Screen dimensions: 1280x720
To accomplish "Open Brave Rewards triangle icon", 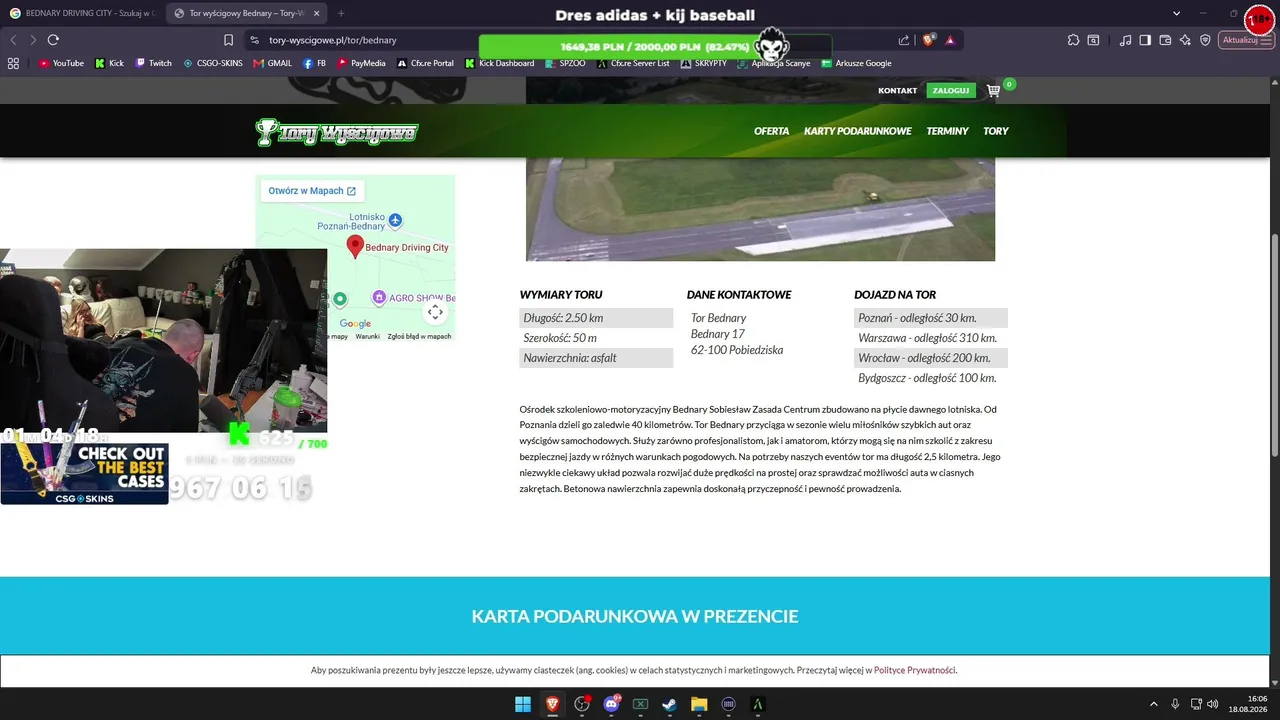I will click(950, 40).
